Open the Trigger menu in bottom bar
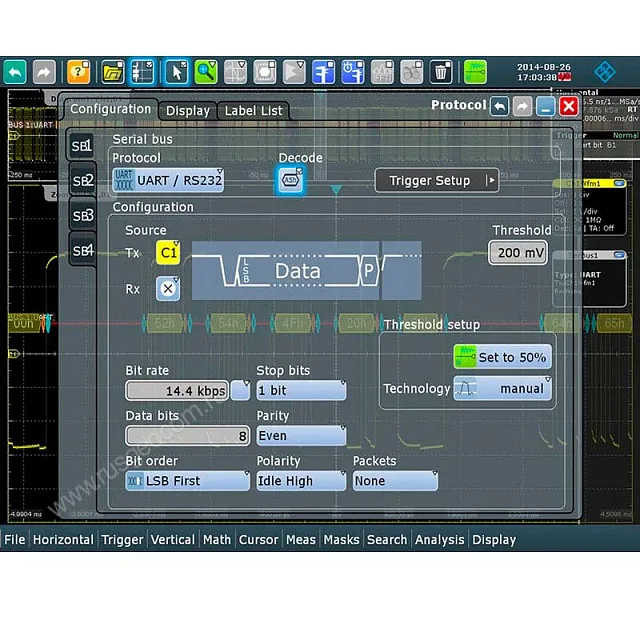The height and width of the screenshot is (640, 640). pos(122,540)
